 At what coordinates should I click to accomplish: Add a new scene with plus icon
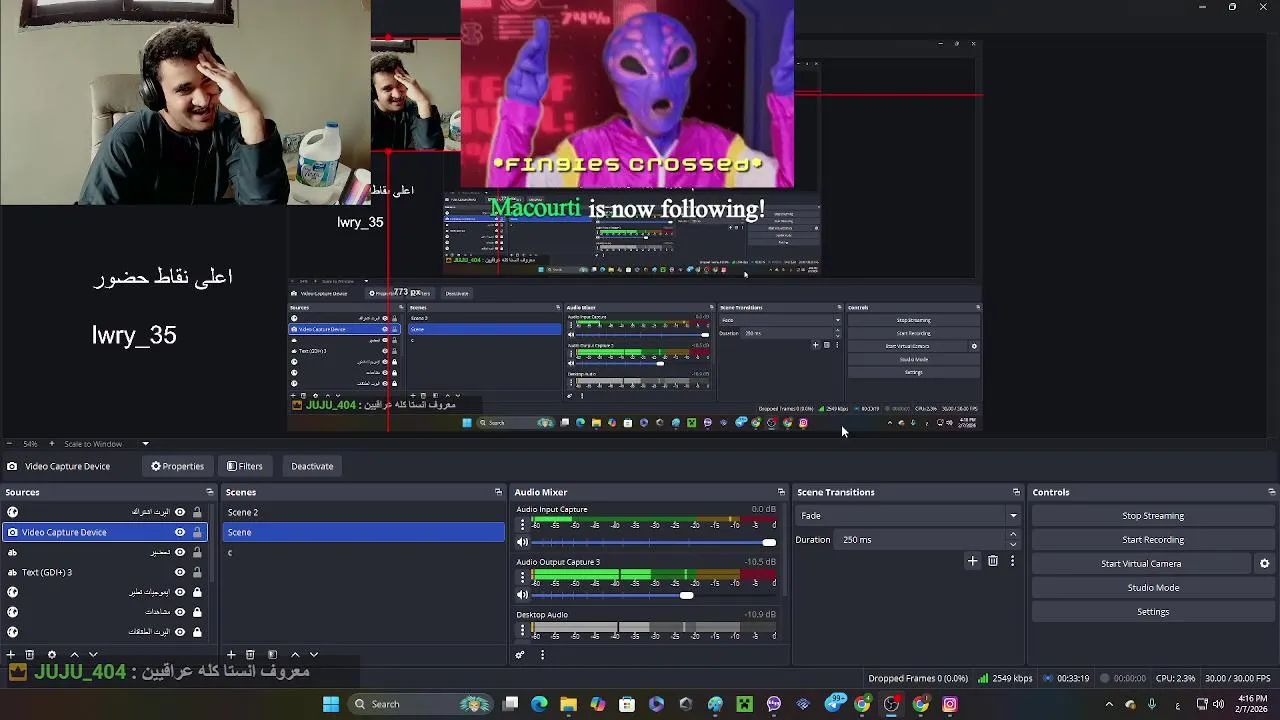[x=231, y=655]
